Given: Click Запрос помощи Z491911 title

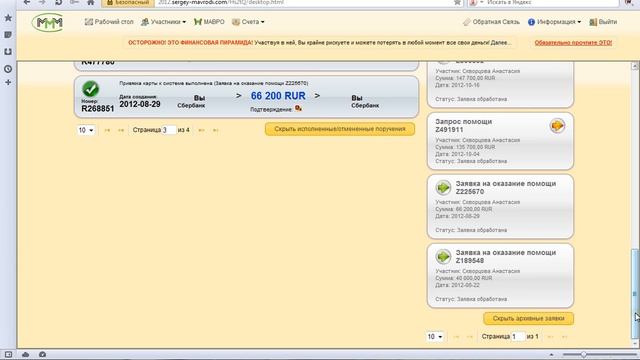Looking at the screenshot, I should (x=463, y=125).
